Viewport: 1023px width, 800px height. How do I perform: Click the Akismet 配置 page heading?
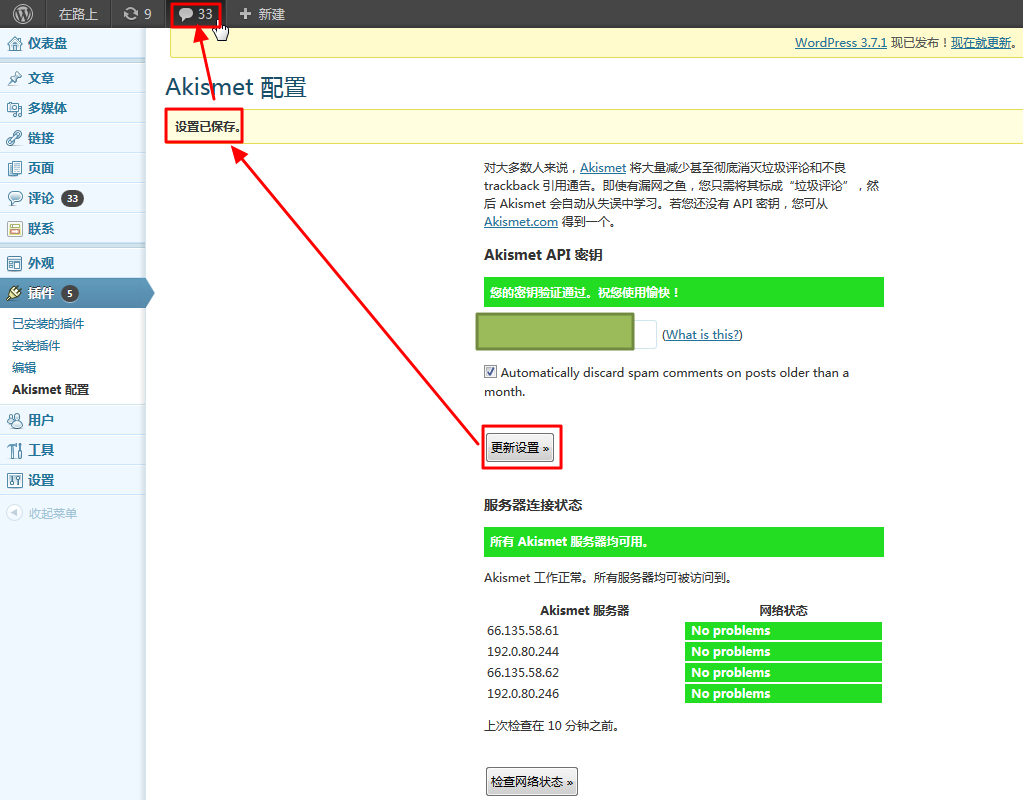[236, 87]
